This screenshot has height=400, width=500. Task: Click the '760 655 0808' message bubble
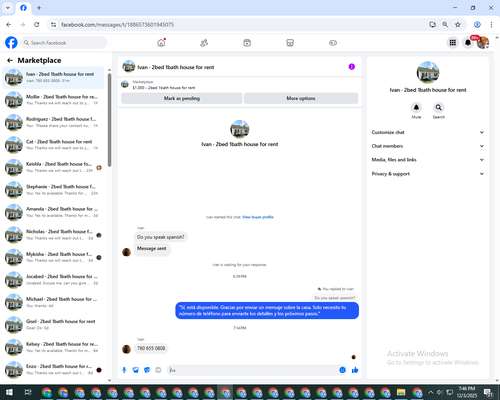tap(151, 348)
